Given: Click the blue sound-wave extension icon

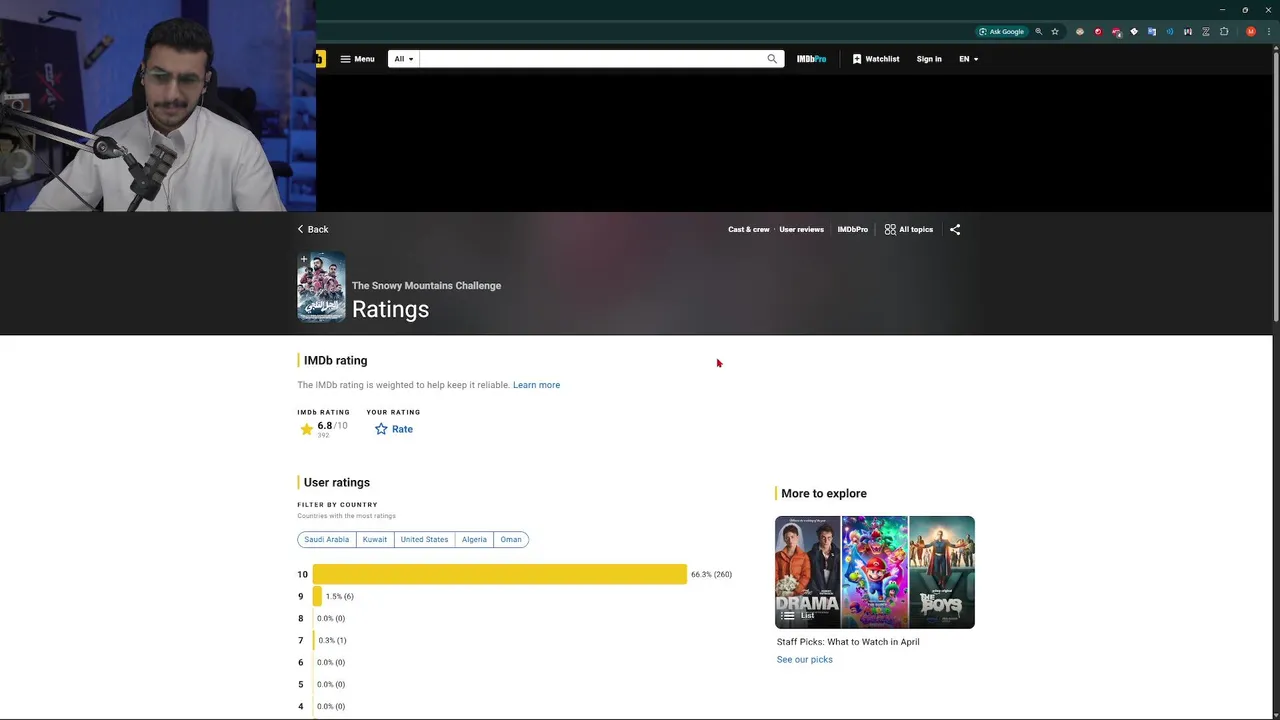Looking at the screenshot, I should pyautogui.click(x=1170, y=32).
